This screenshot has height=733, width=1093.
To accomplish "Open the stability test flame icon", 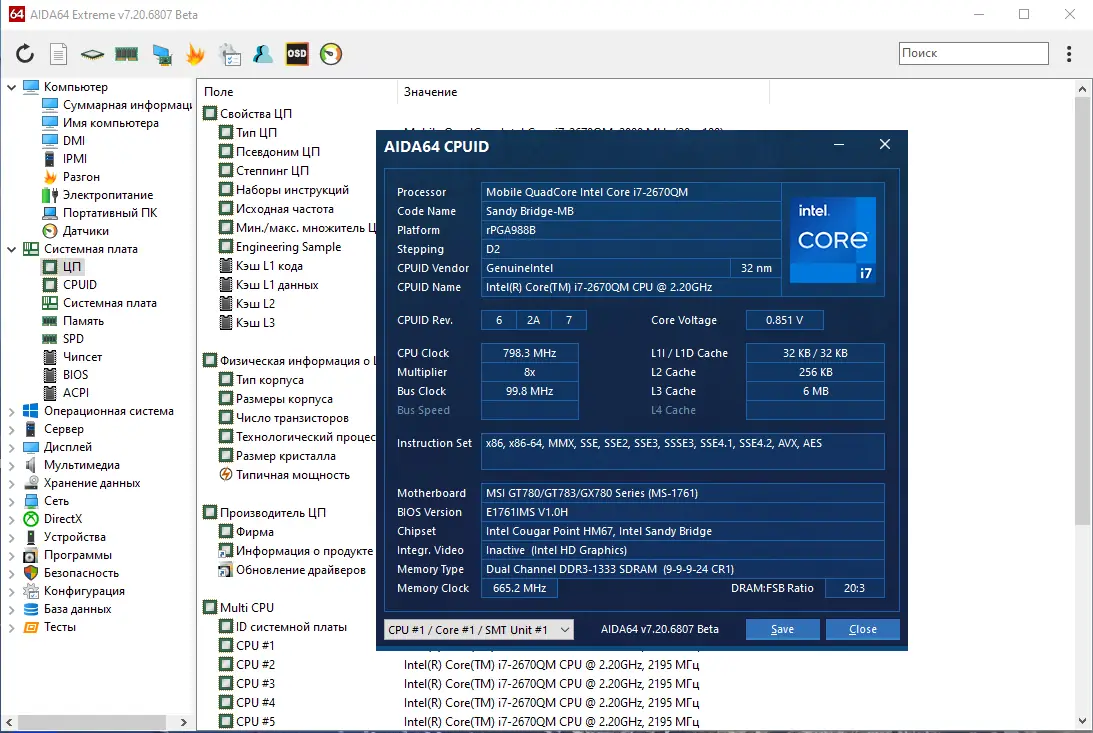I will click(195, 54).
